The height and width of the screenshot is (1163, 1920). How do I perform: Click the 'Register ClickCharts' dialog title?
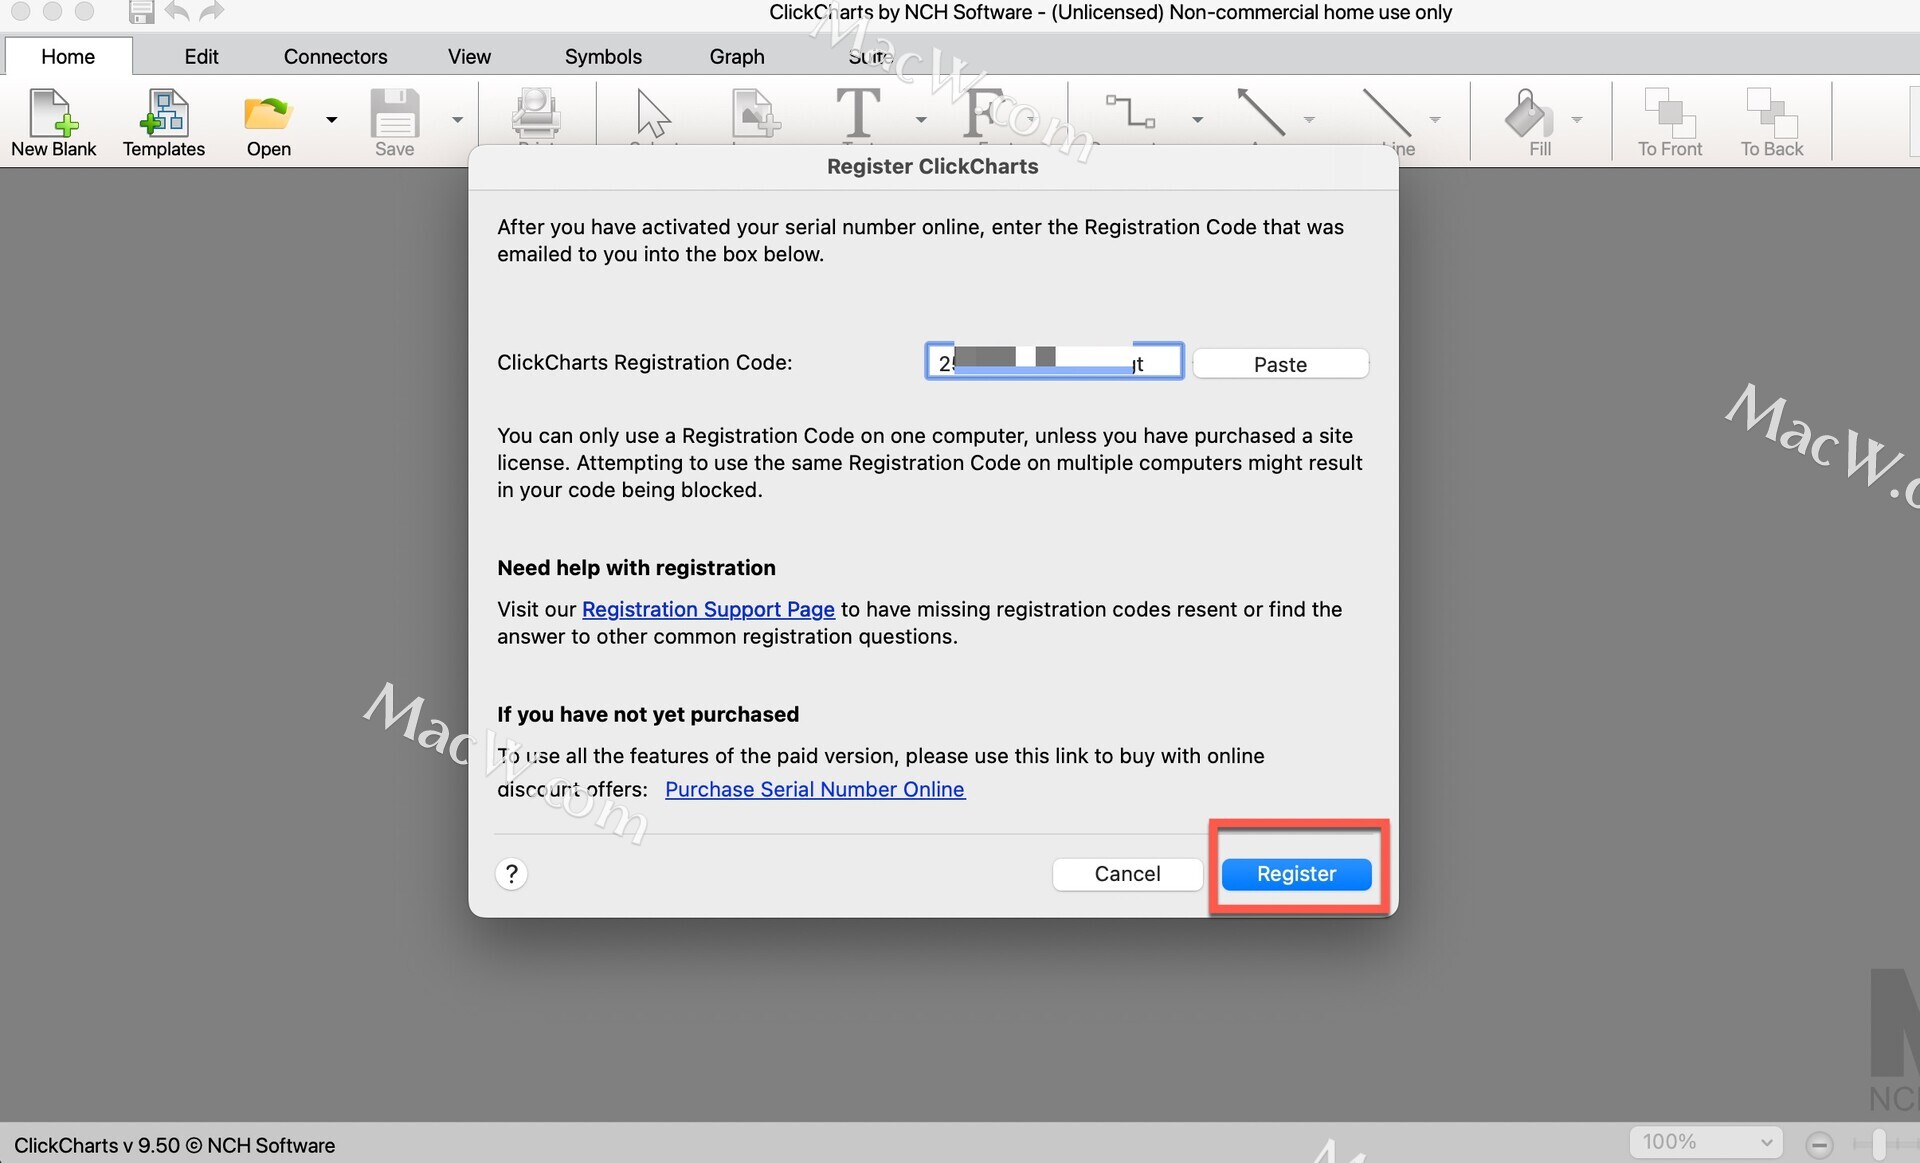coord(932,166)
